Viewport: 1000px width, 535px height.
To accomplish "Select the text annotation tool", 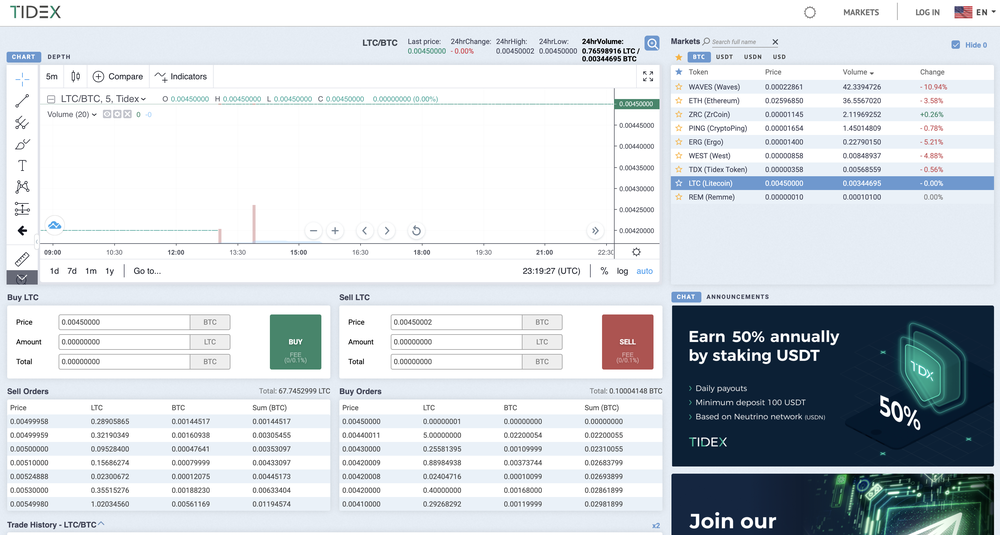I will [x=22, y=166].
